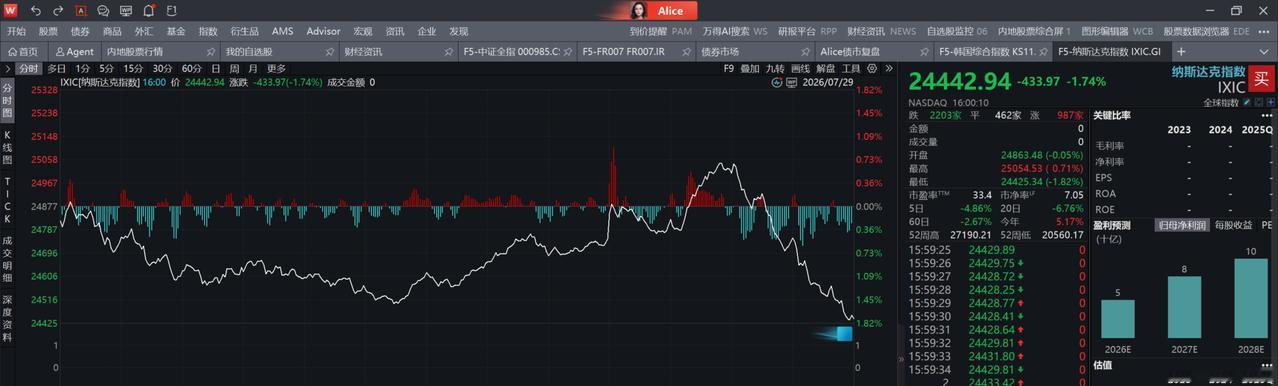
Task: Open the 股票 menu
Action: 48,31
